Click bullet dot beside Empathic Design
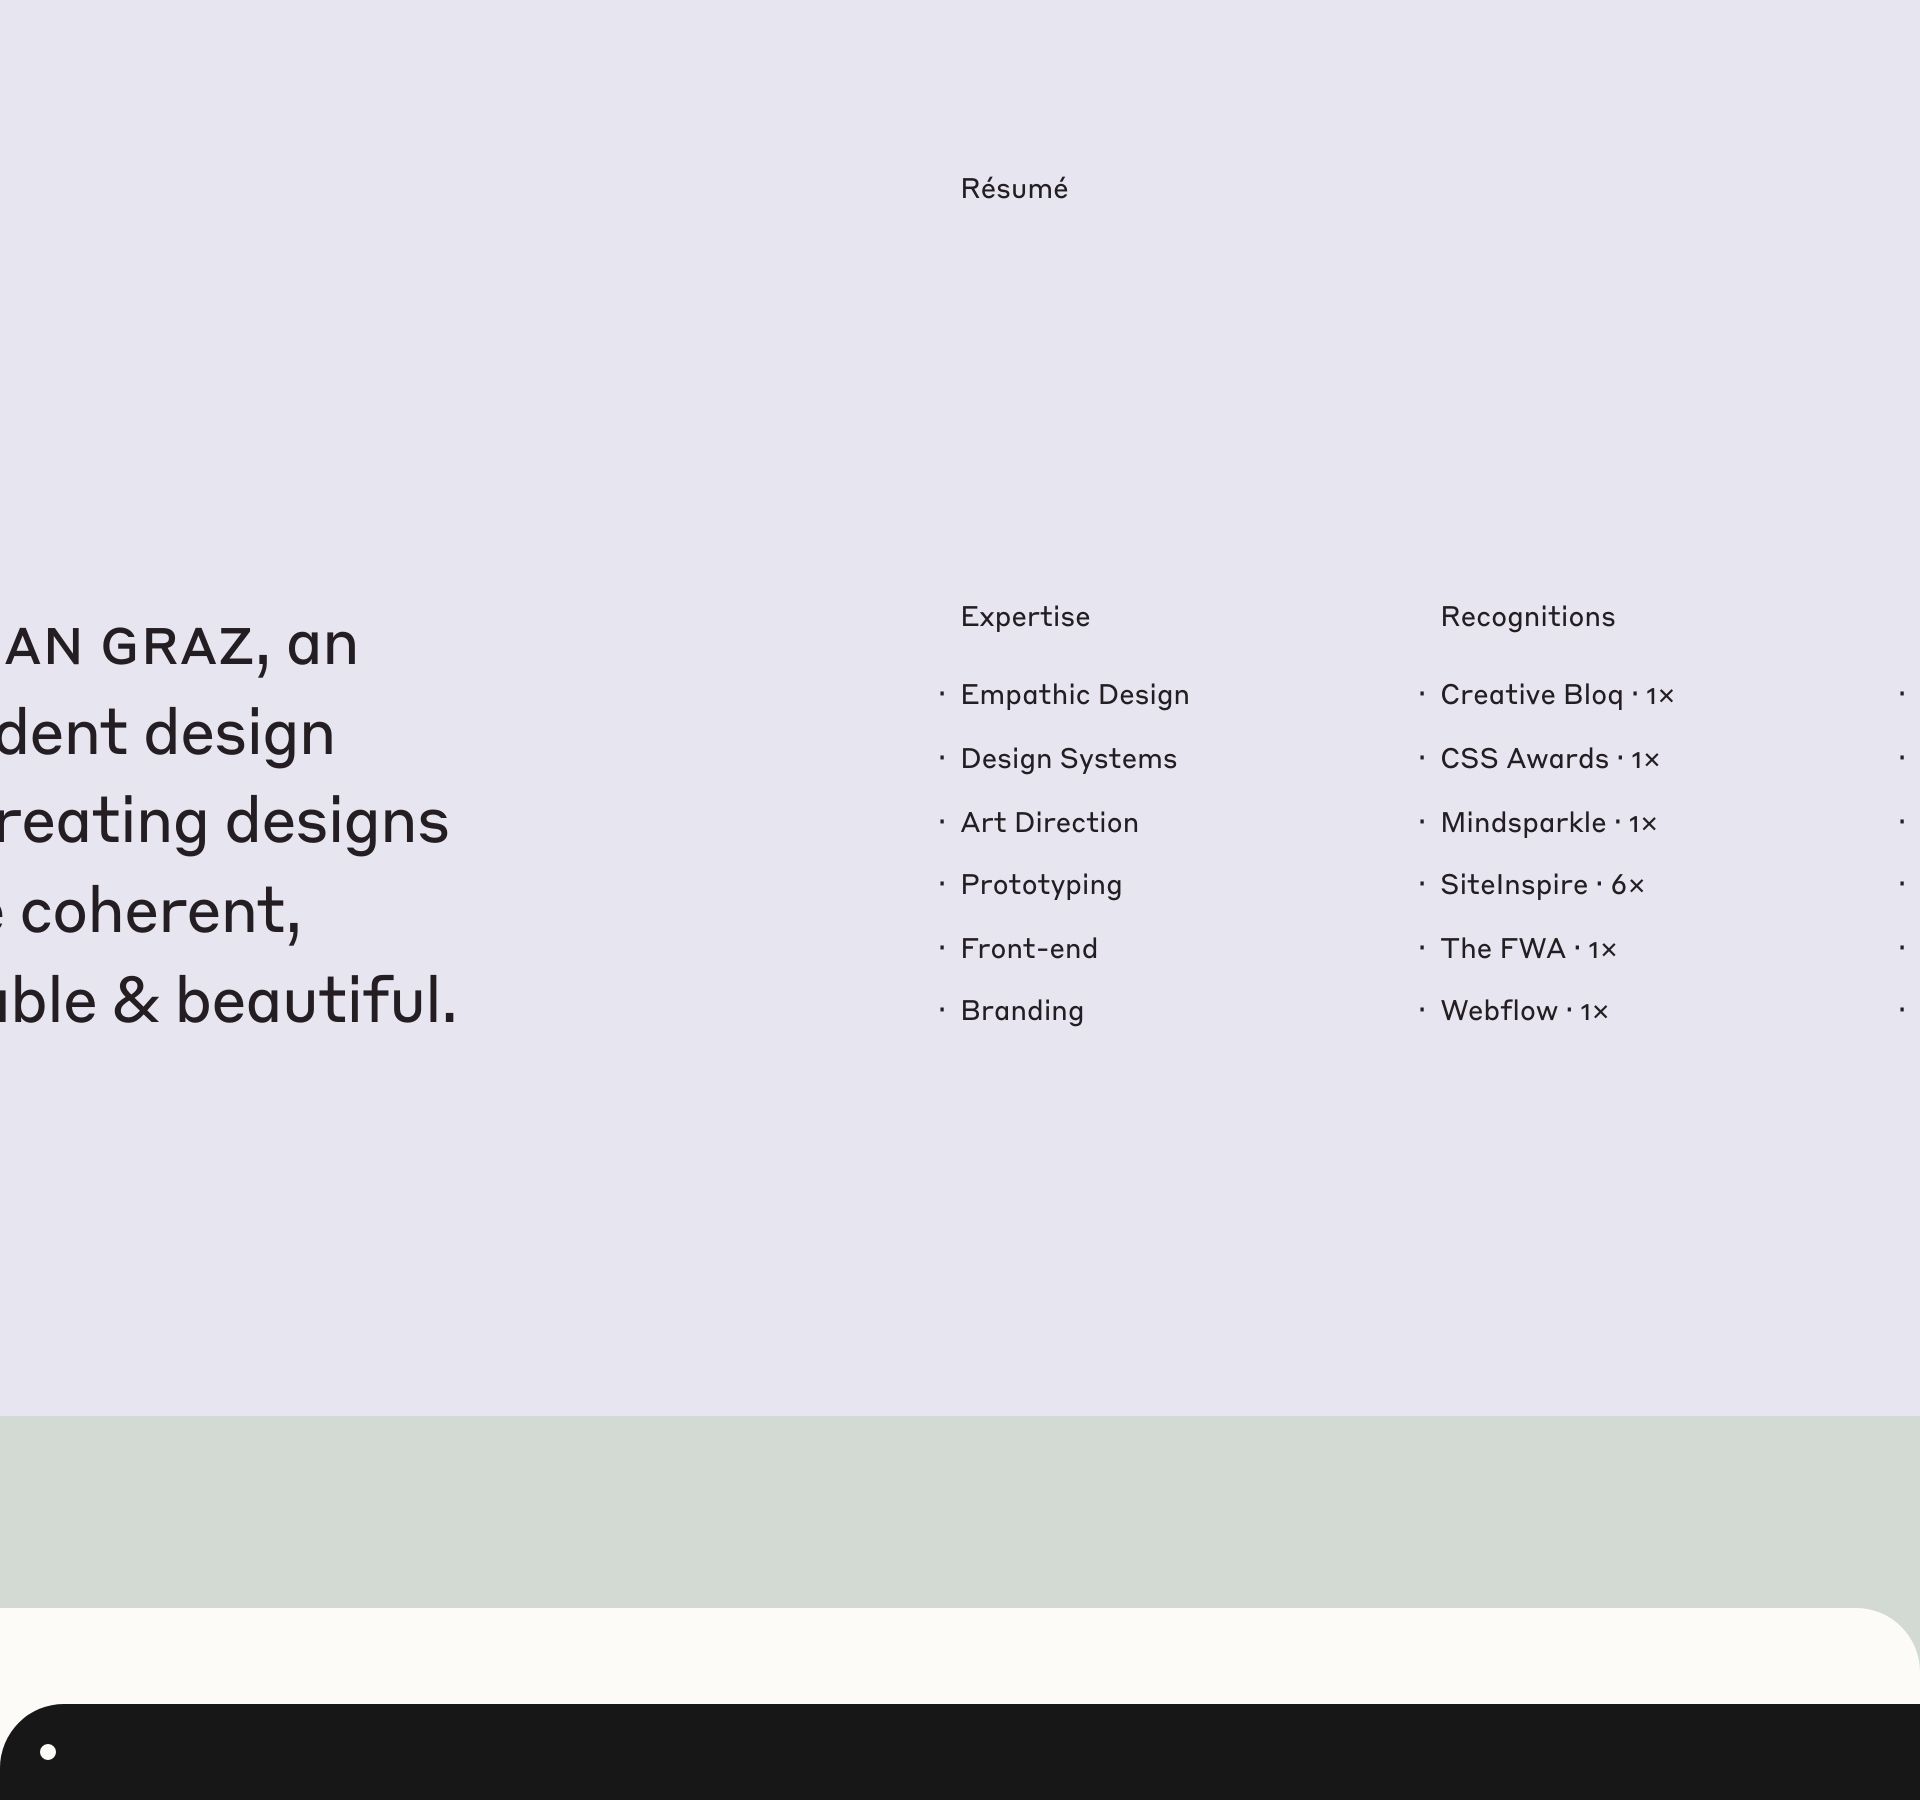 coord(942,693)
